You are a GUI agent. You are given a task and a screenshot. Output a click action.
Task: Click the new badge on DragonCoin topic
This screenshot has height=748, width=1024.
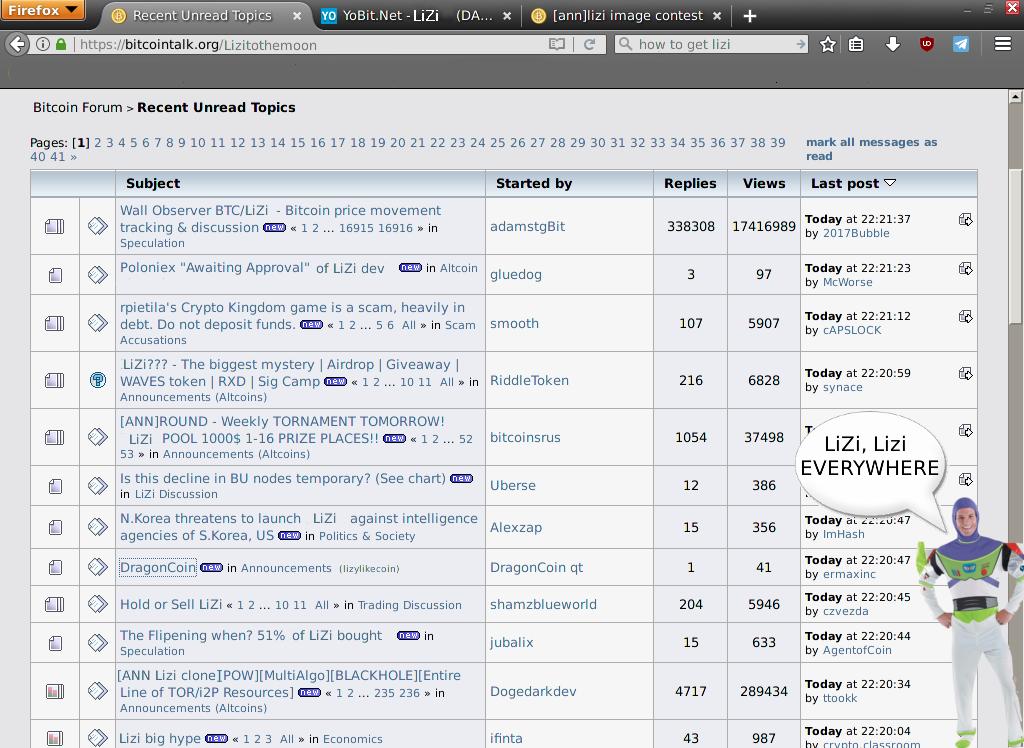pos(211,567)
